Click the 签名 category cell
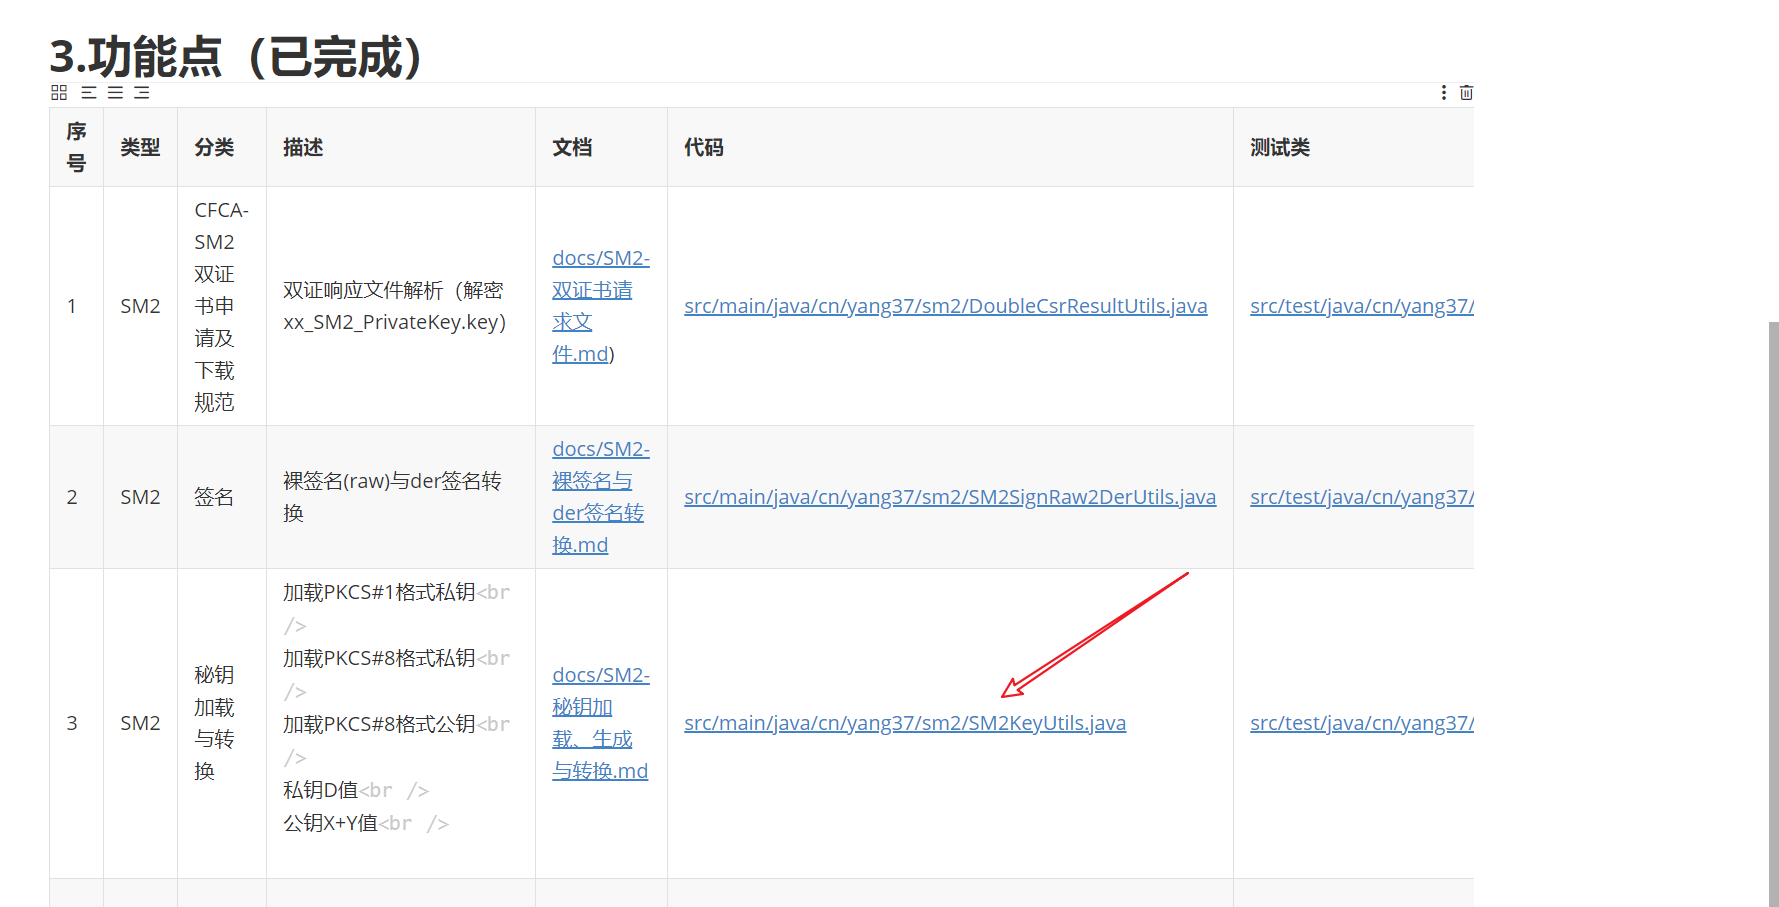Viewport: 1779px width, 907px height. 222,497
